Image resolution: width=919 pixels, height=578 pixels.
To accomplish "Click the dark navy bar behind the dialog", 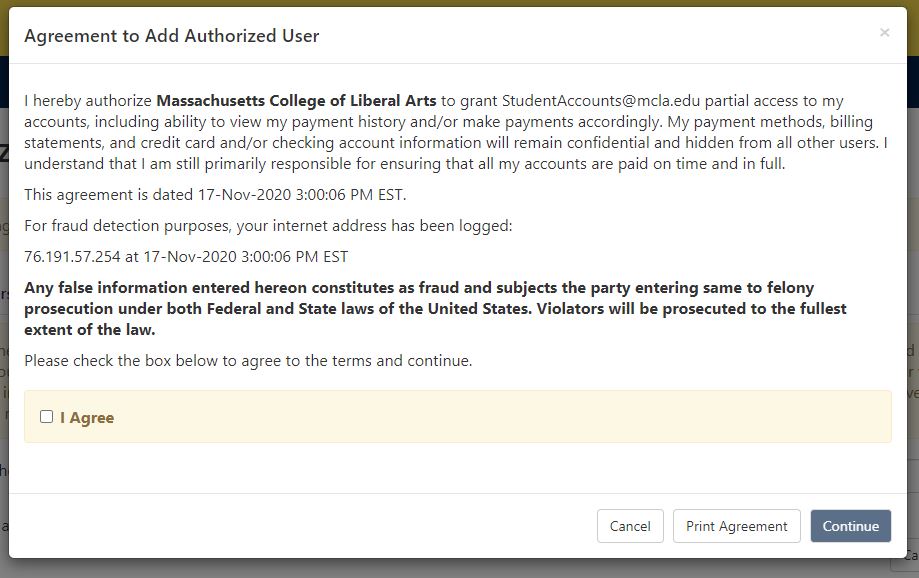I will pos(913,82).
